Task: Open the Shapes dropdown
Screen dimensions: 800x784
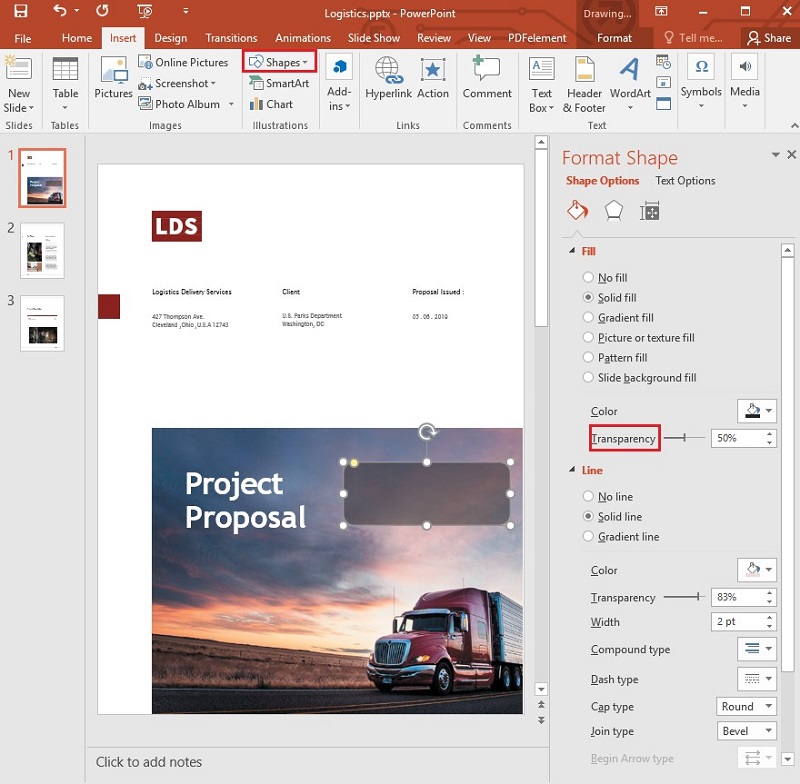Action: pyautogui.click(x=279, y=62)
